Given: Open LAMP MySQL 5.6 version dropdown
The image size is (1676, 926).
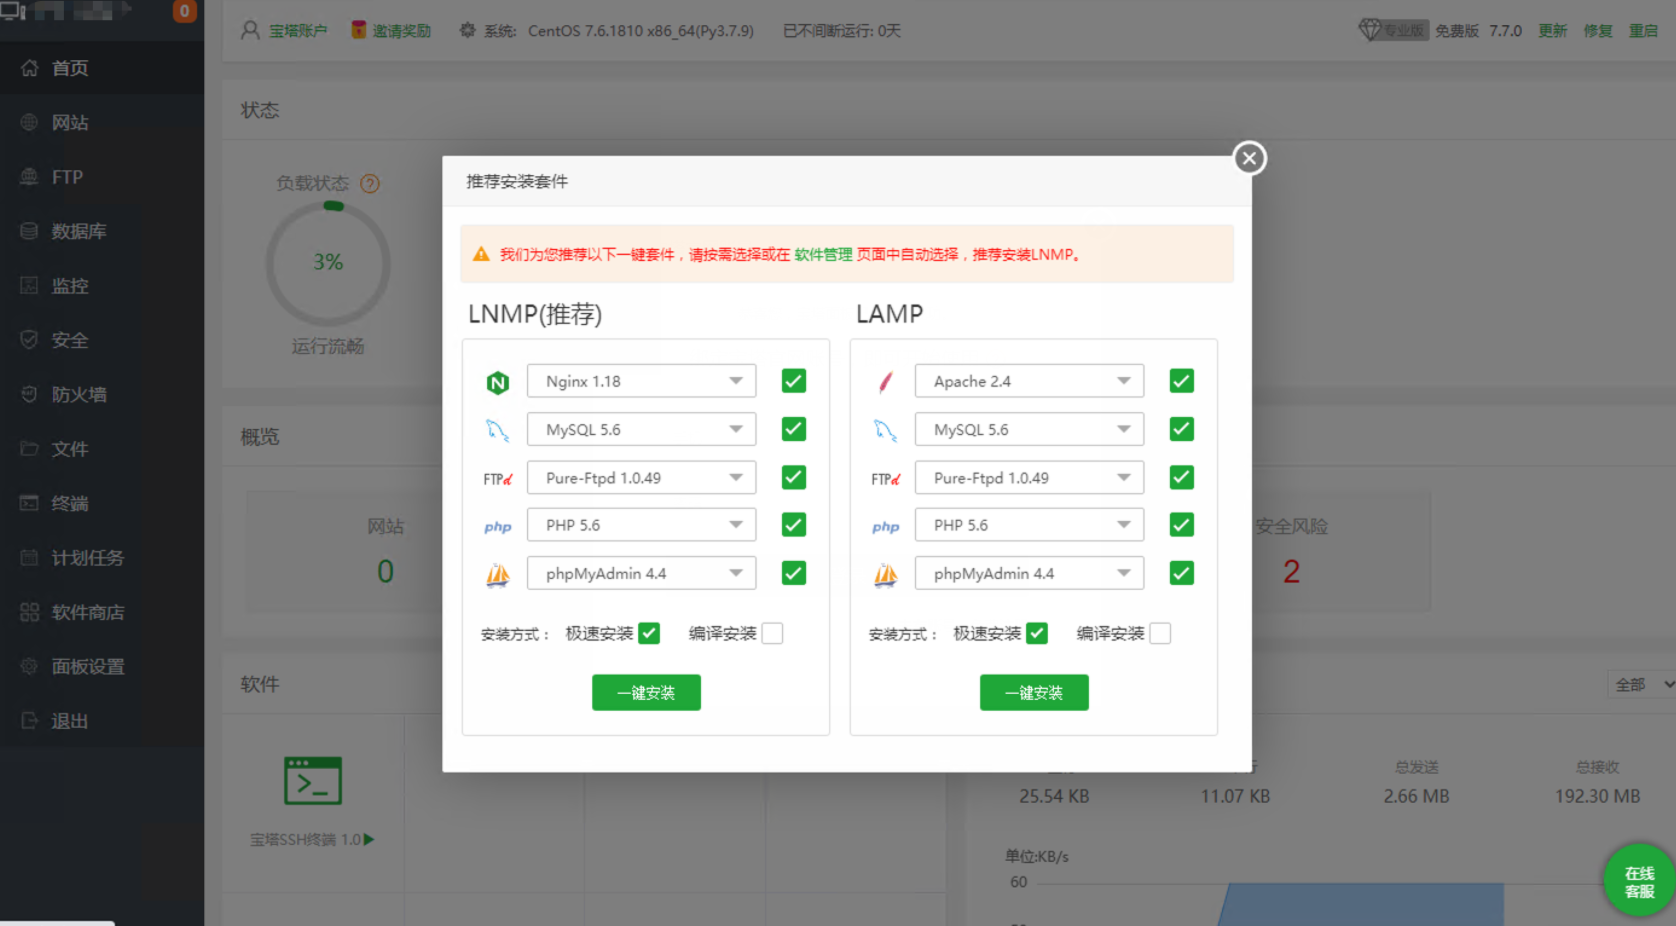Looking at the screenshot, I should 1029,429.
